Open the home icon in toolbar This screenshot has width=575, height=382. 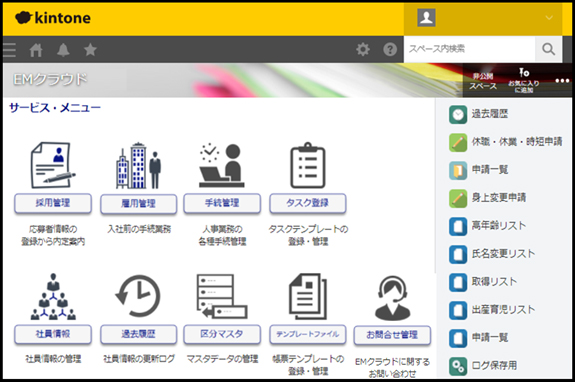pos(36,49)
